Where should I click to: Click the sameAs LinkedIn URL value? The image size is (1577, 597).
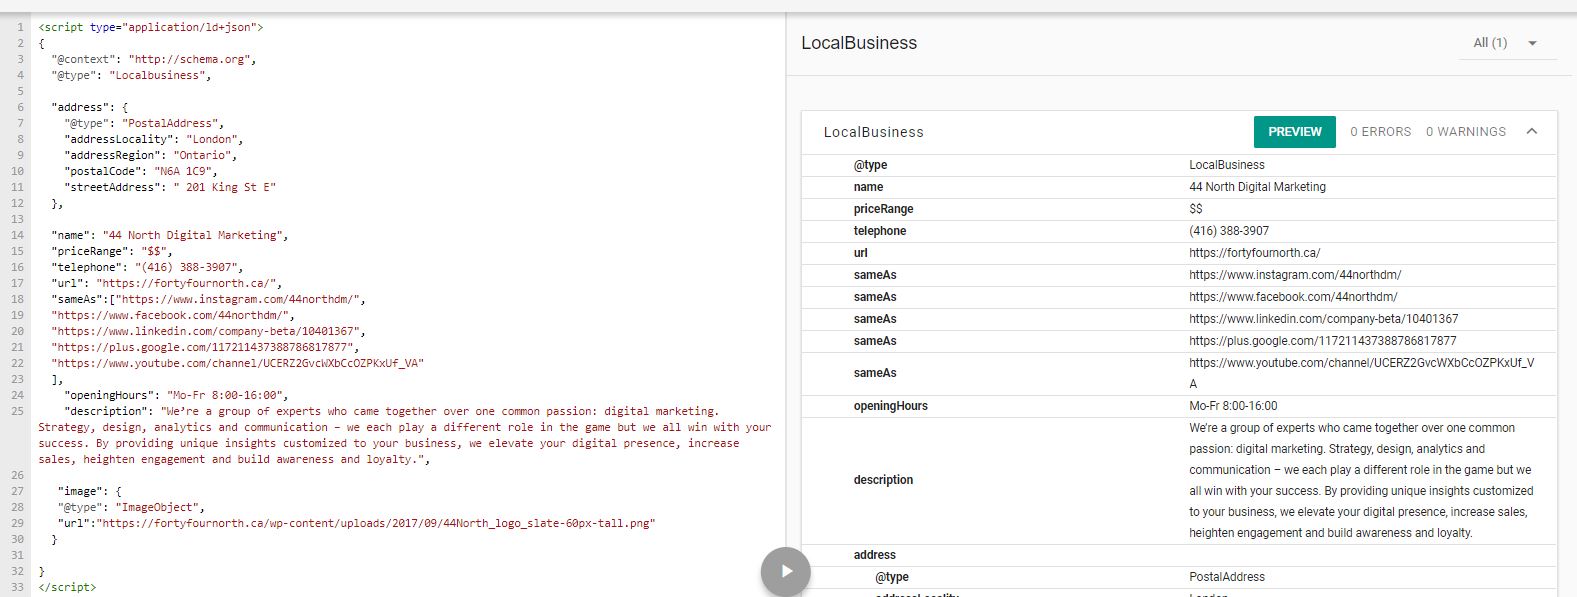pos(1323,319)
